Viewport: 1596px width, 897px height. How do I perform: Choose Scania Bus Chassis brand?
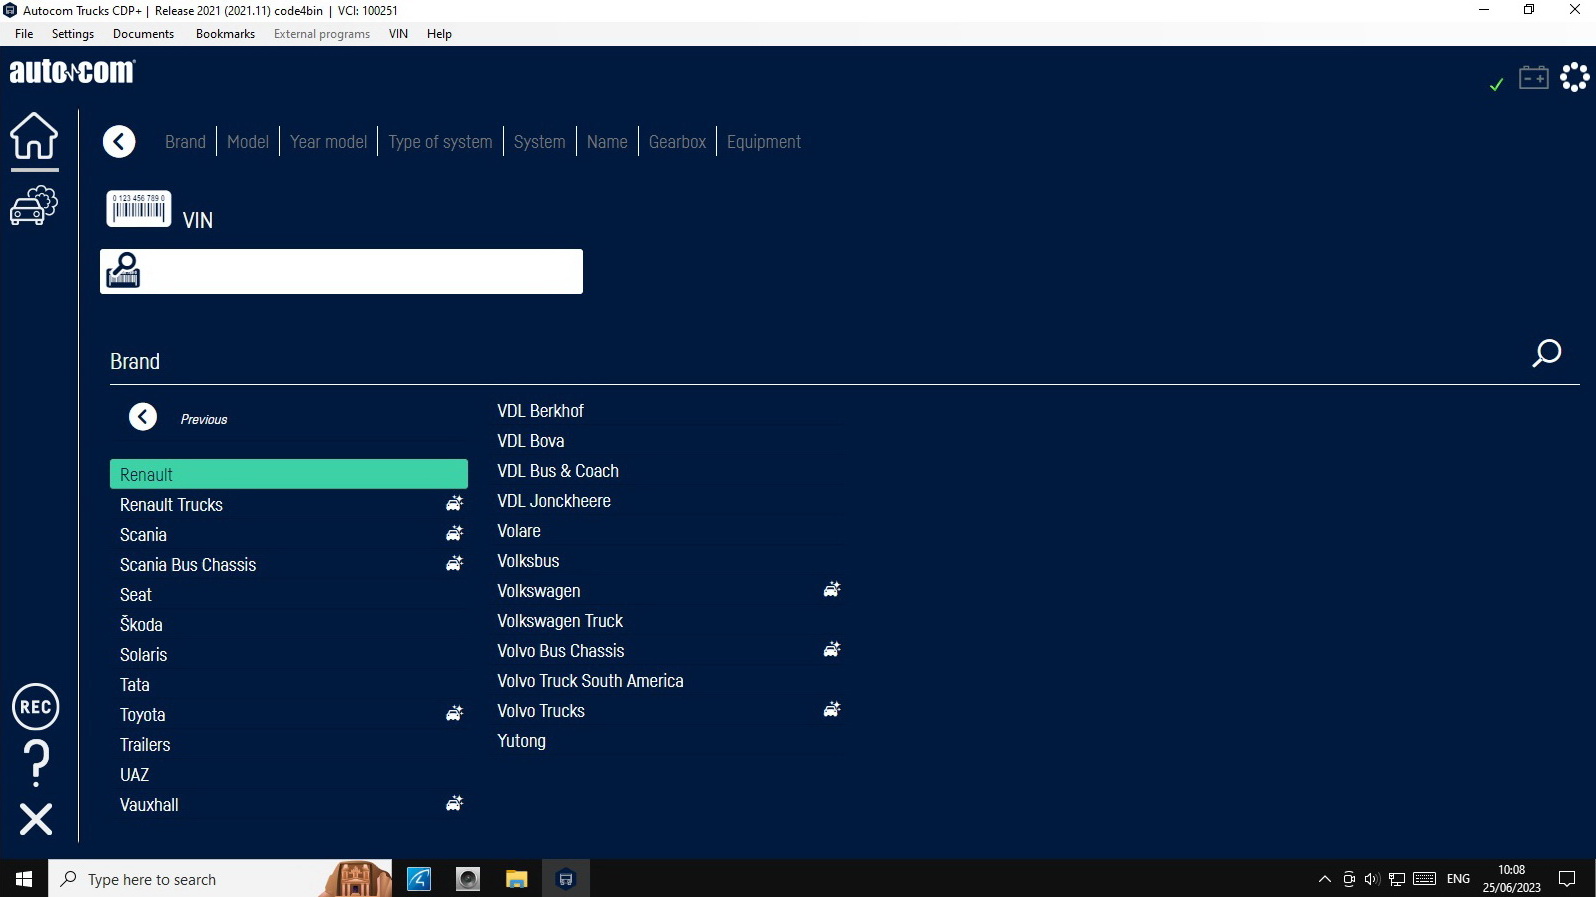tap(188, 565)
